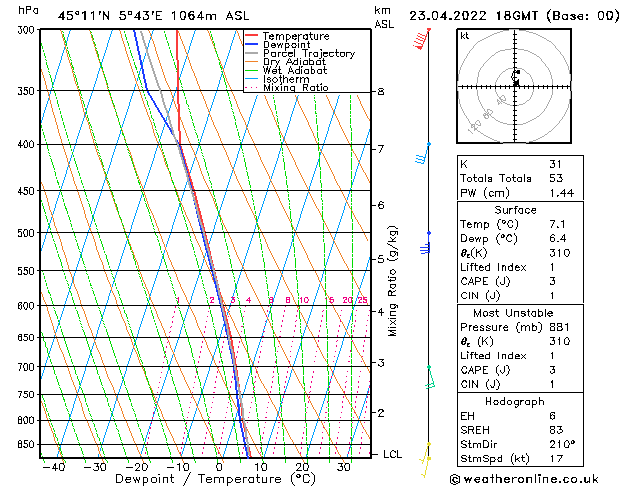This screenshot has width=629, height=486.
Task: Click the dark blue wind barb near 500 hPa
Action: point(425,243)
